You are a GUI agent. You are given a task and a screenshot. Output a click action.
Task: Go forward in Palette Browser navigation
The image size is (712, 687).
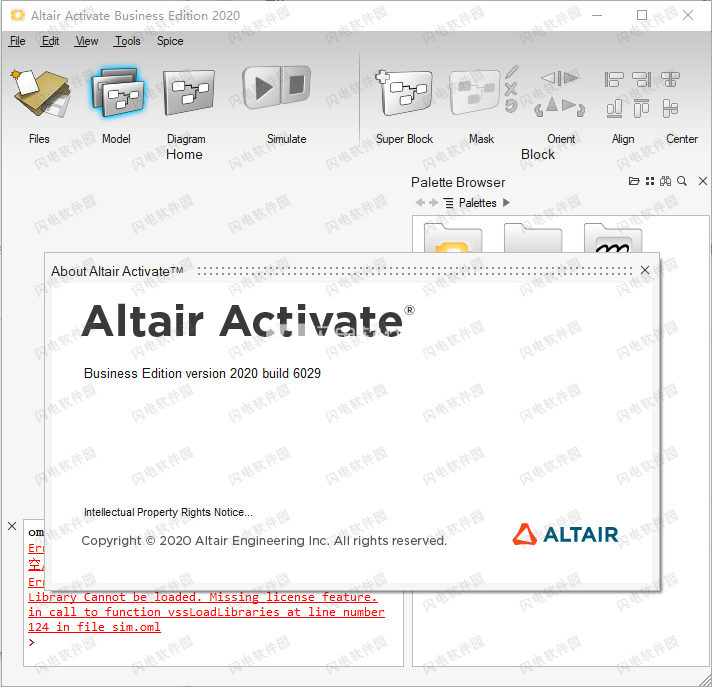click(x=434, y=203)
